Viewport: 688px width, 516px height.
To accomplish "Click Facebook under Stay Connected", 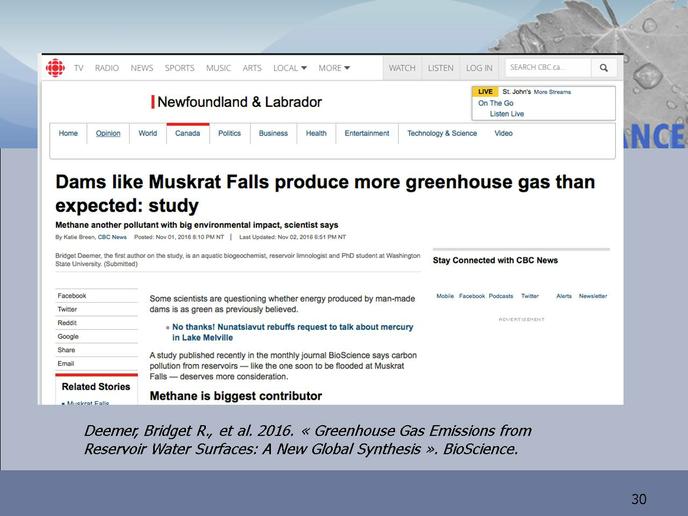I will pos(472,296).
